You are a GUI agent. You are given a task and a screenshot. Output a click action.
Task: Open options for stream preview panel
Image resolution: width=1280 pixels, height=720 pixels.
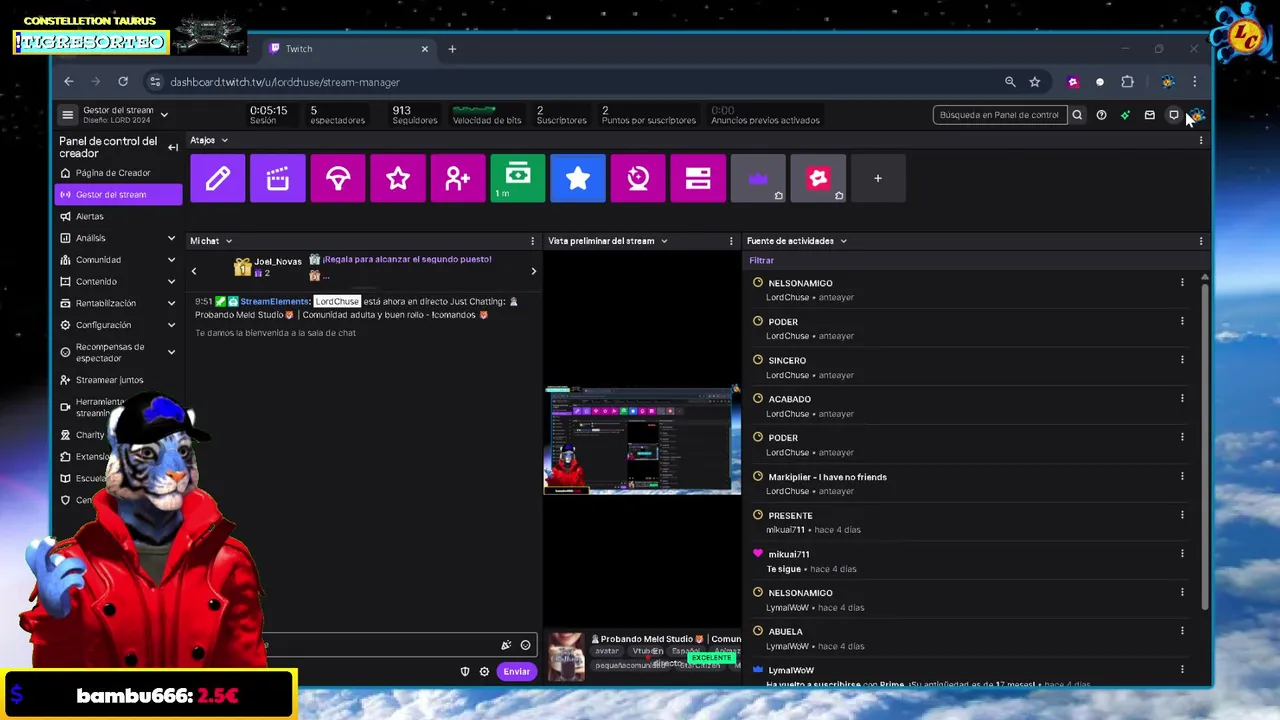tap(731, 241)
